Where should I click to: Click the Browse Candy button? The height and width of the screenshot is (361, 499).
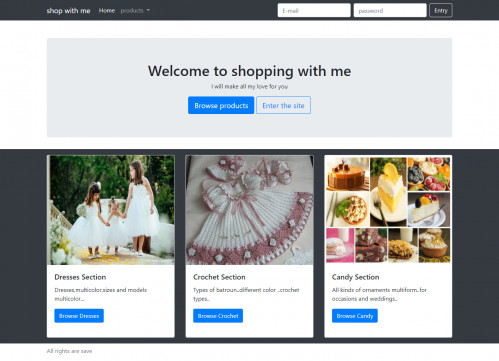coord(355,316)
